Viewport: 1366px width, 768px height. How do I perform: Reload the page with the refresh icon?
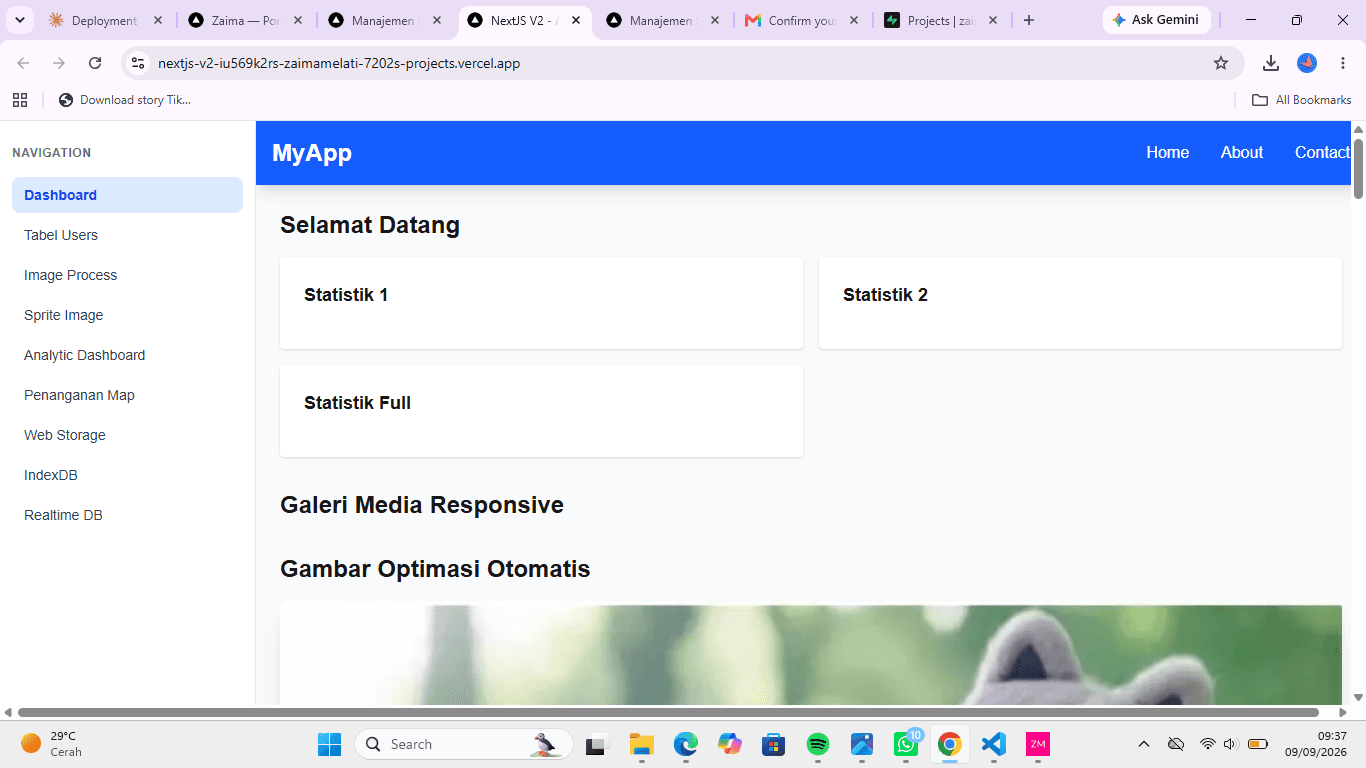click(x=95, y=63)
